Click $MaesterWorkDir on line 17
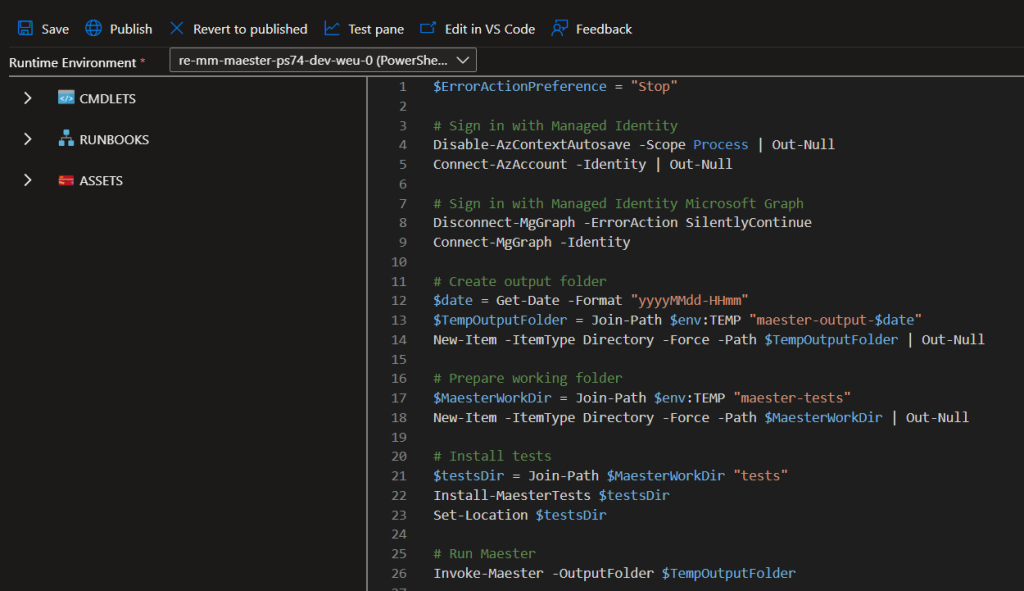The image size is (1024, 591). click(492, 398)
